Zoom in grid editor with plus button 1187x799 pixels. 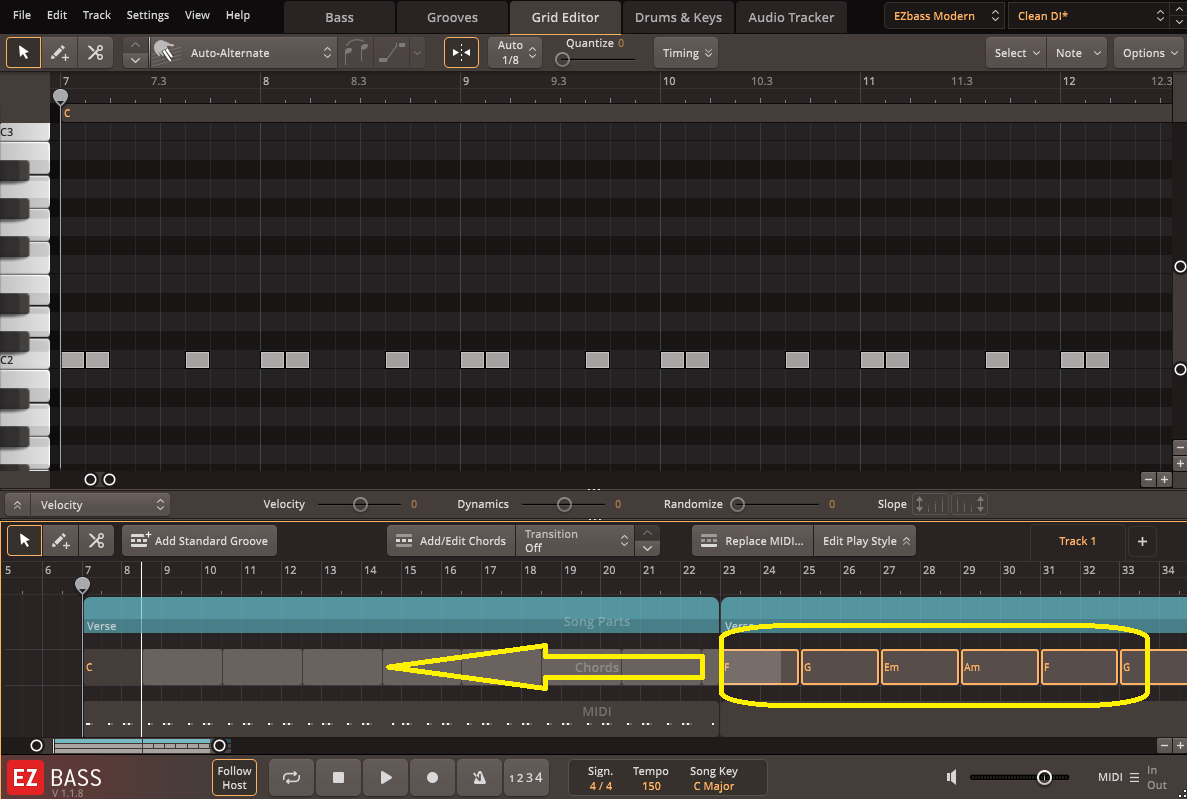pos(1165,479)
